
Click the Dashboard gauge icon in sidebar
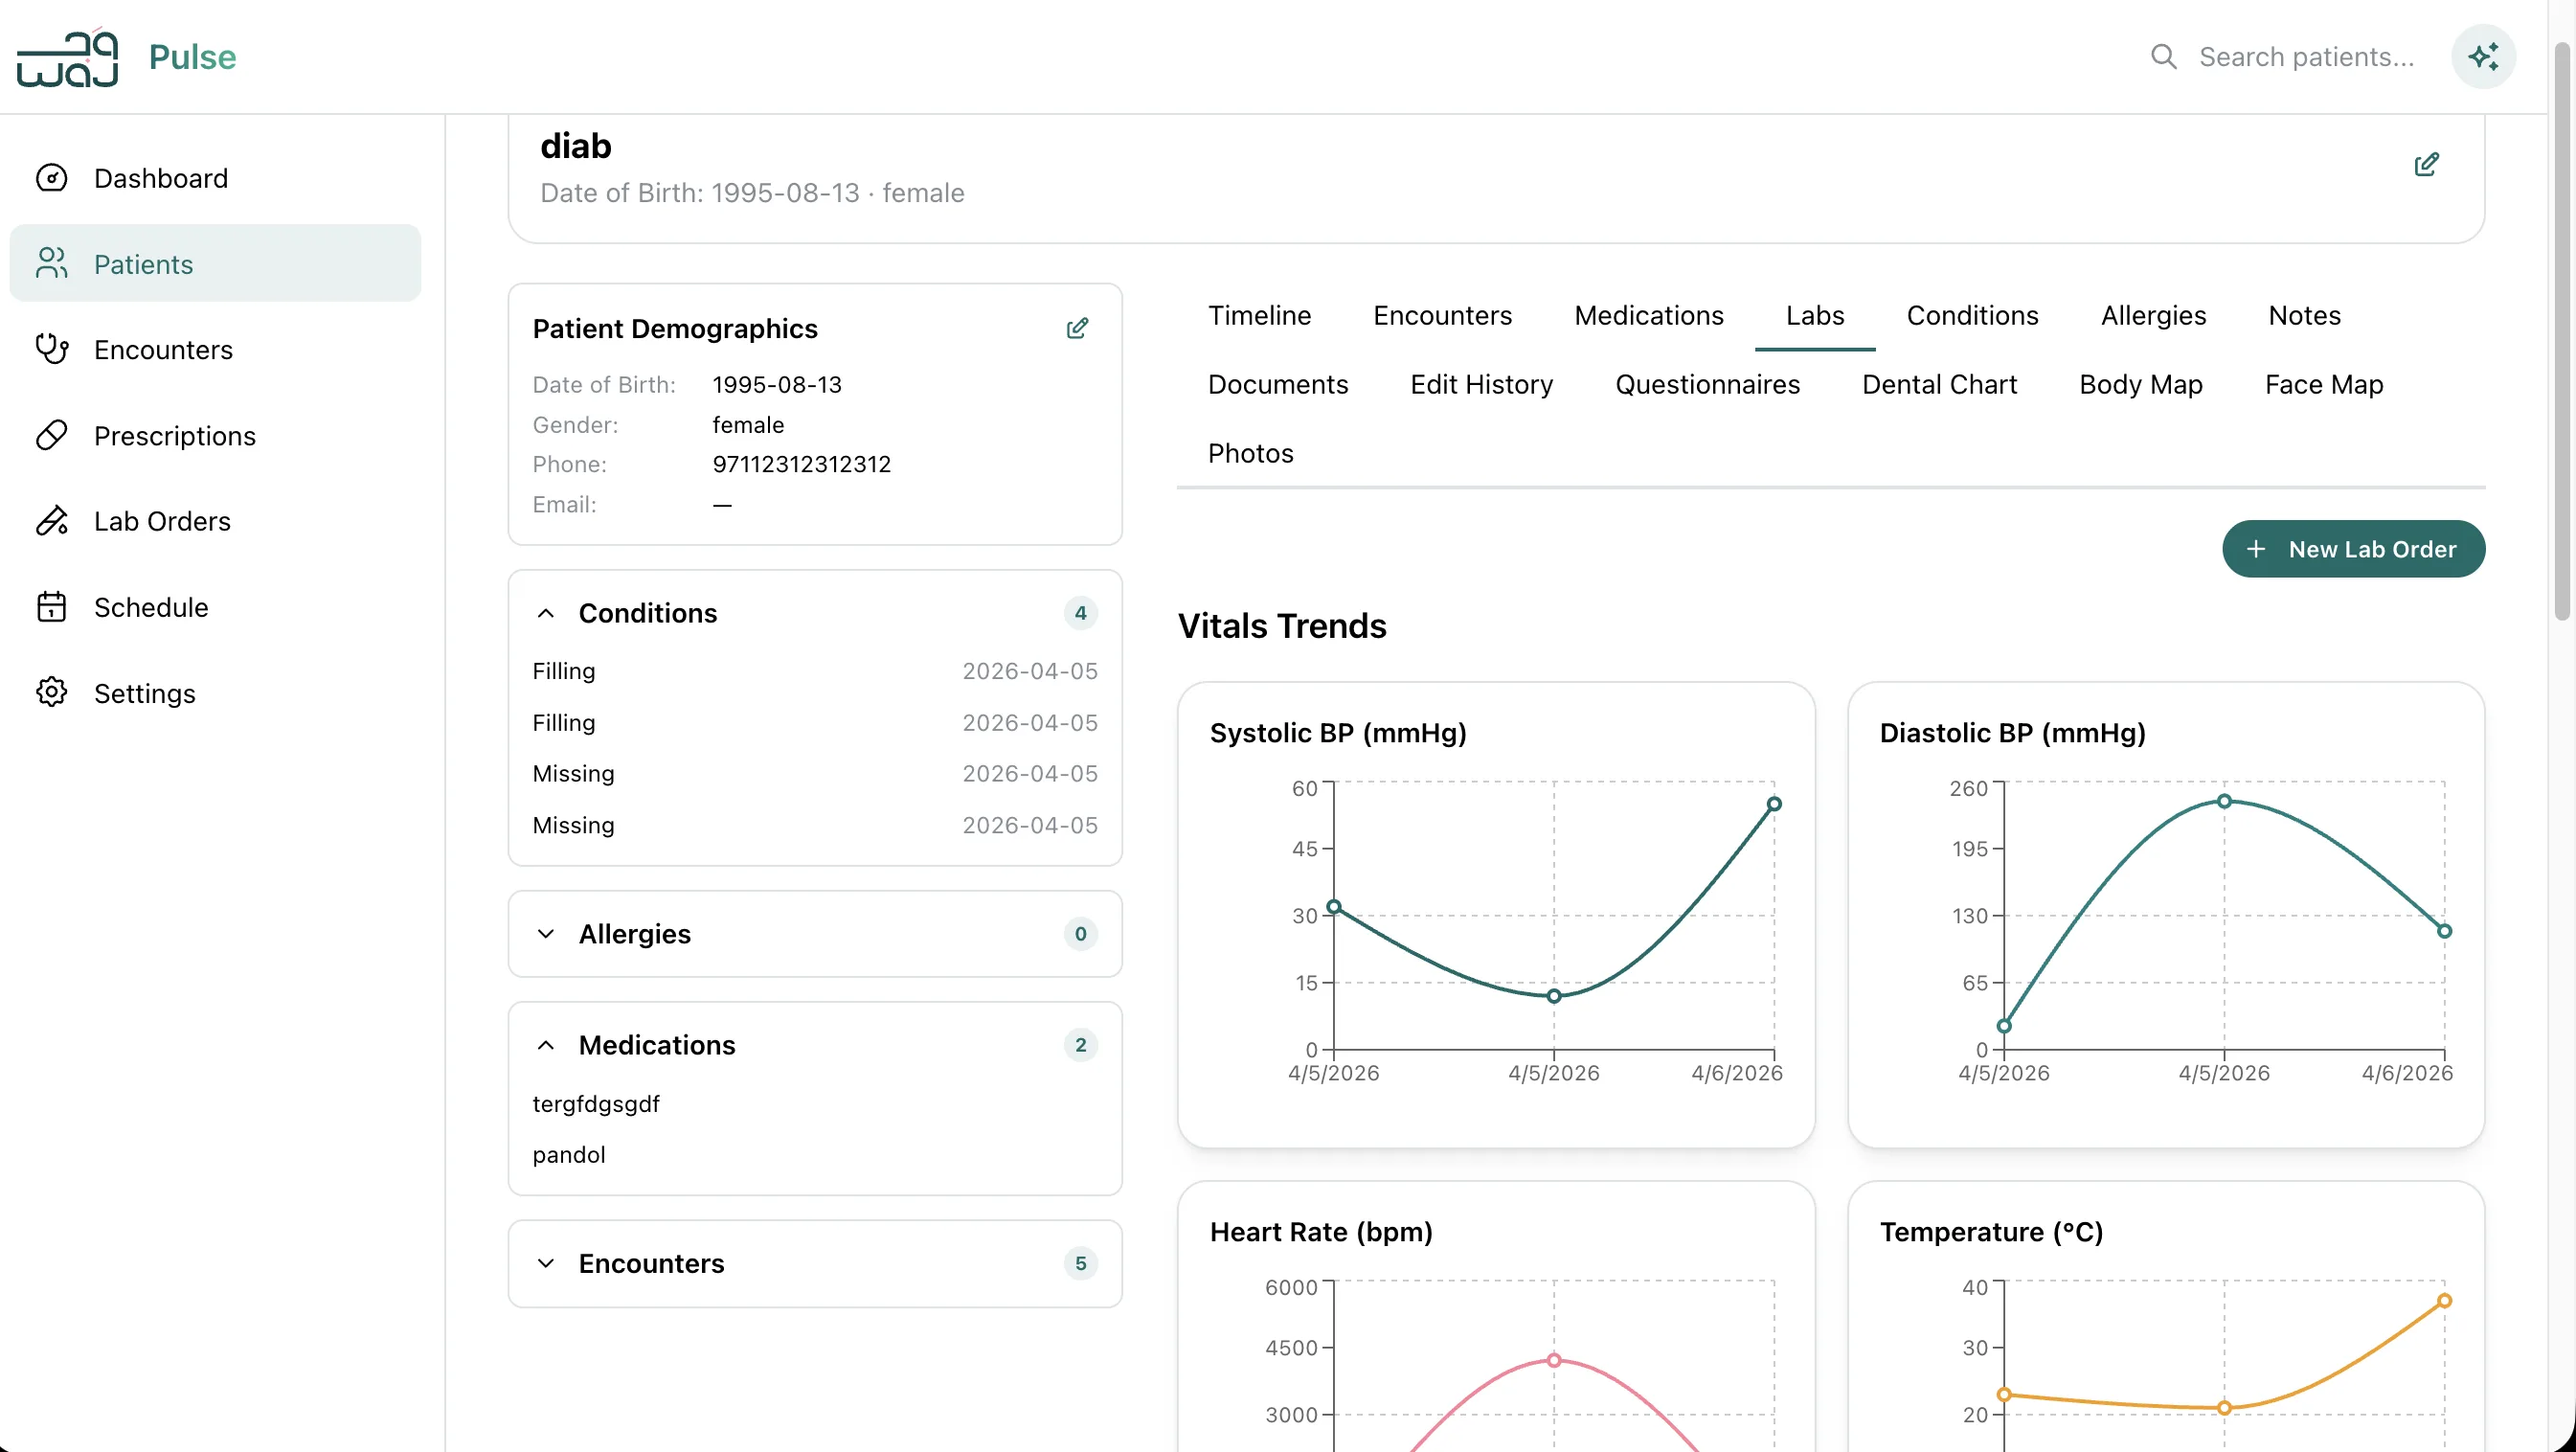tap(51, 178)
